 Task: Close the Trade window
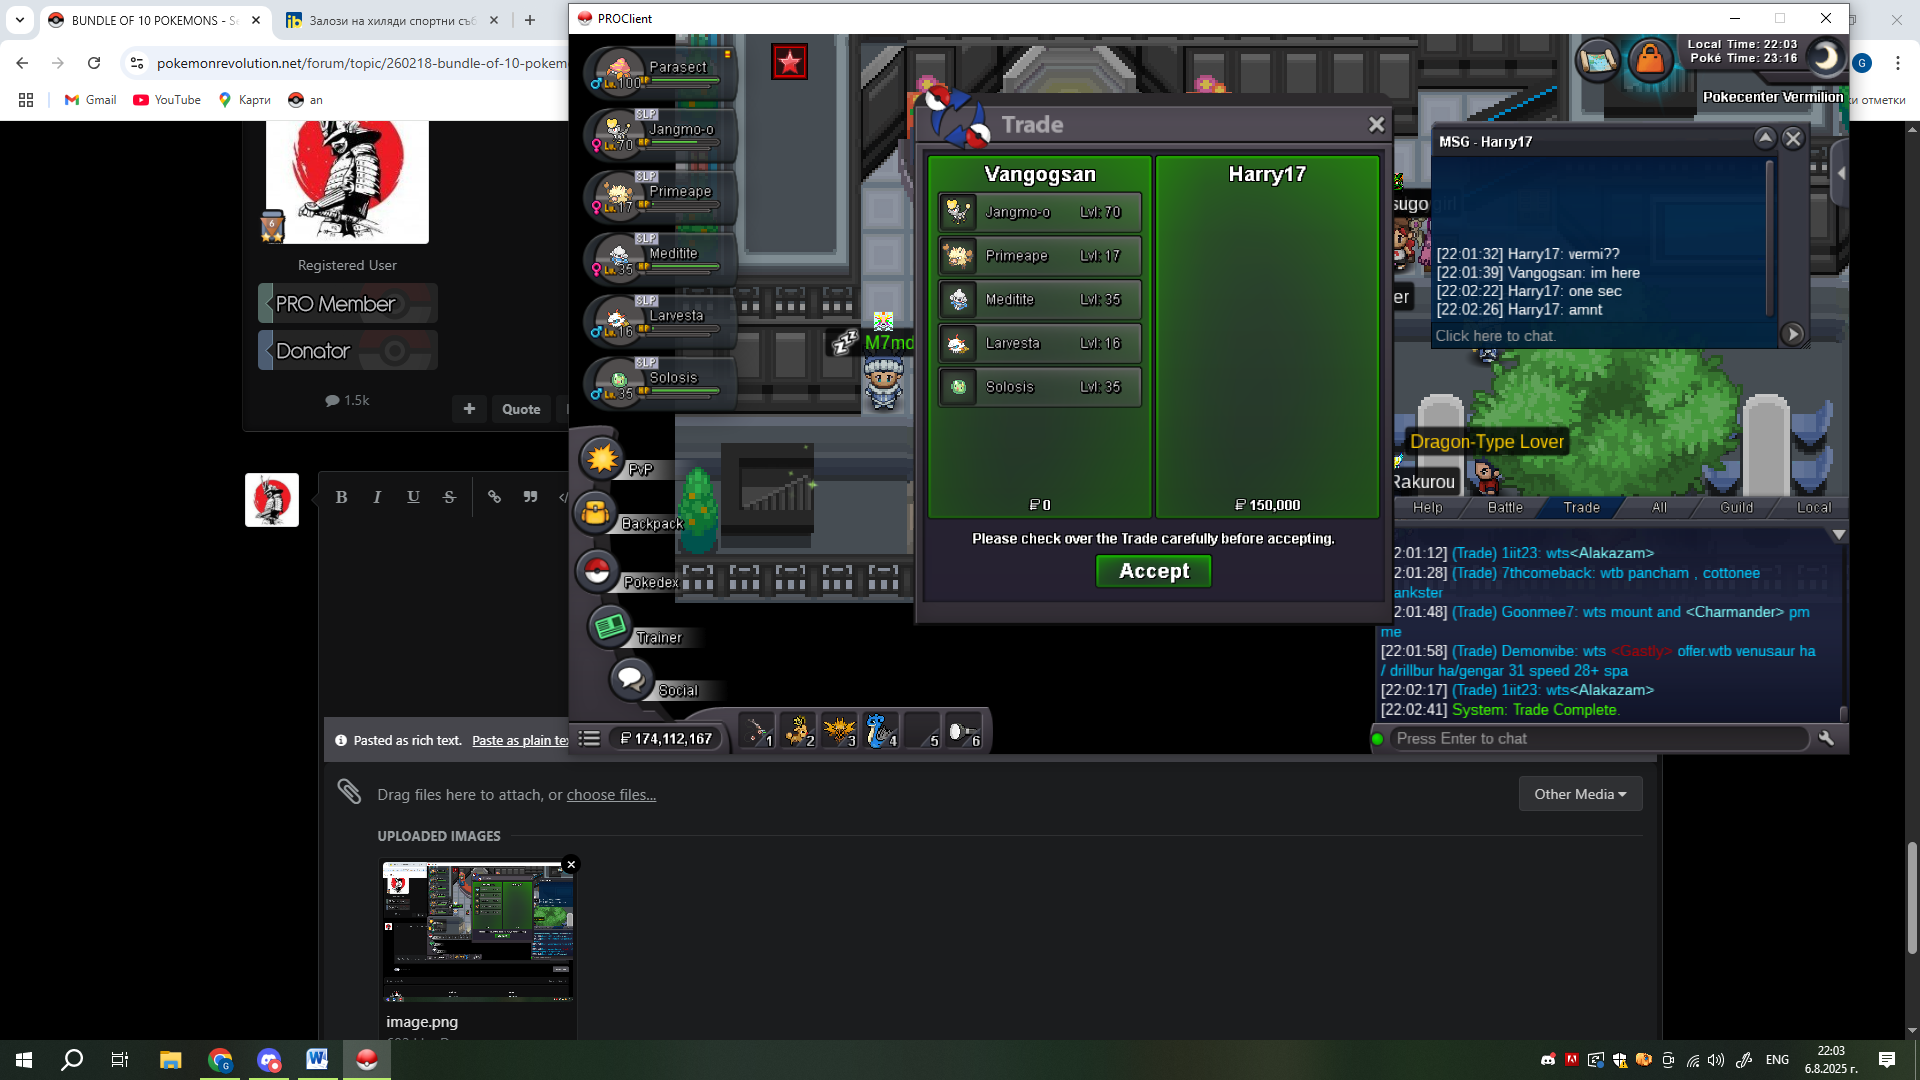click(1376, 124)
